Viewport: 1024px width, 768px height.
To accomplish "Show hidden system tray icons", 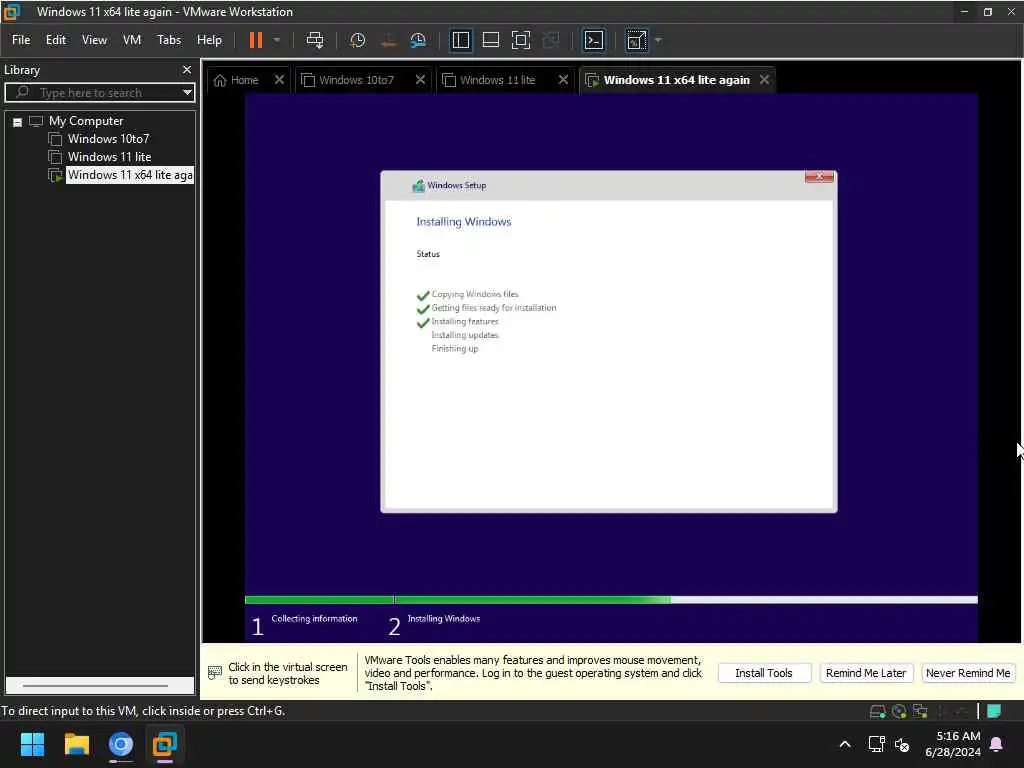I will pos(844,744).
